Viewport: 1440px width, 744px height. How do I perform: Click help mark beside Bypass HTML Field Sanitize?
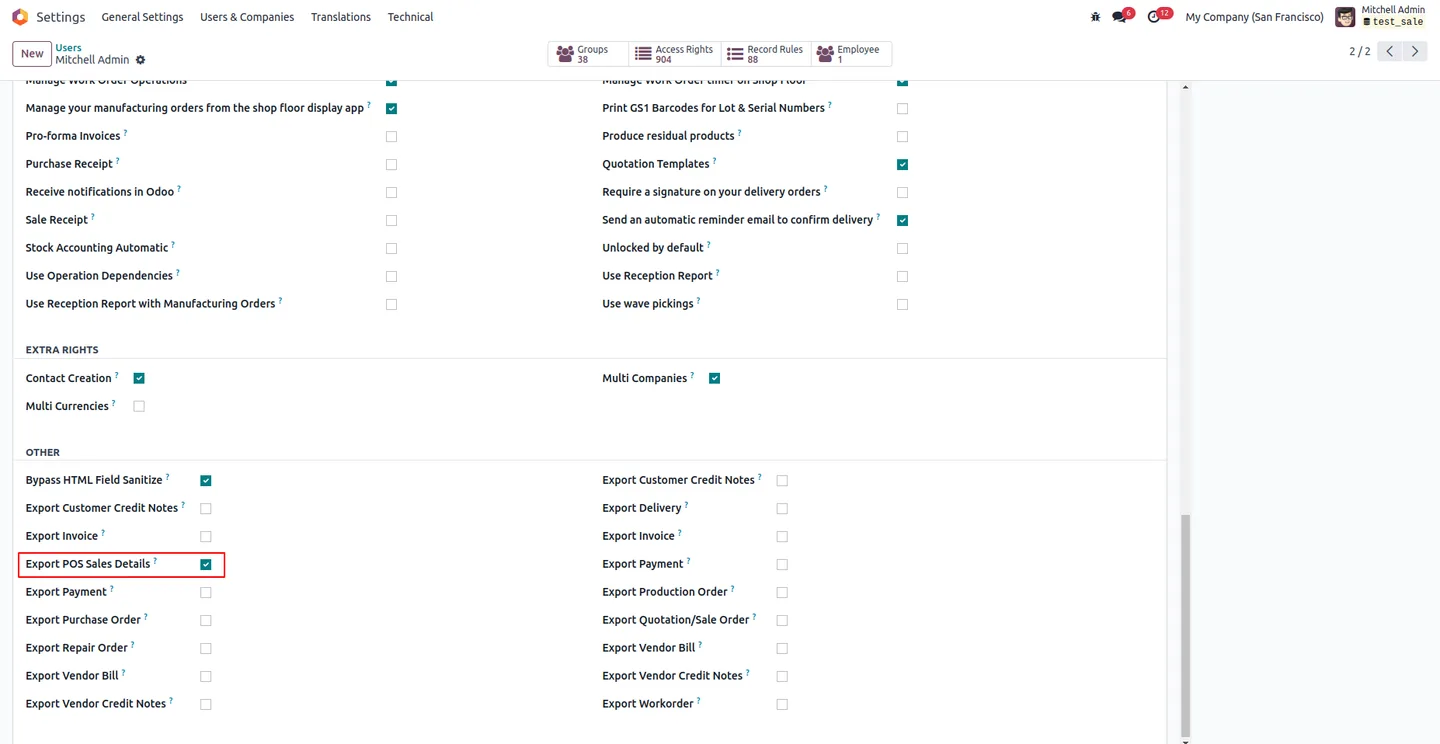(167, 477)
